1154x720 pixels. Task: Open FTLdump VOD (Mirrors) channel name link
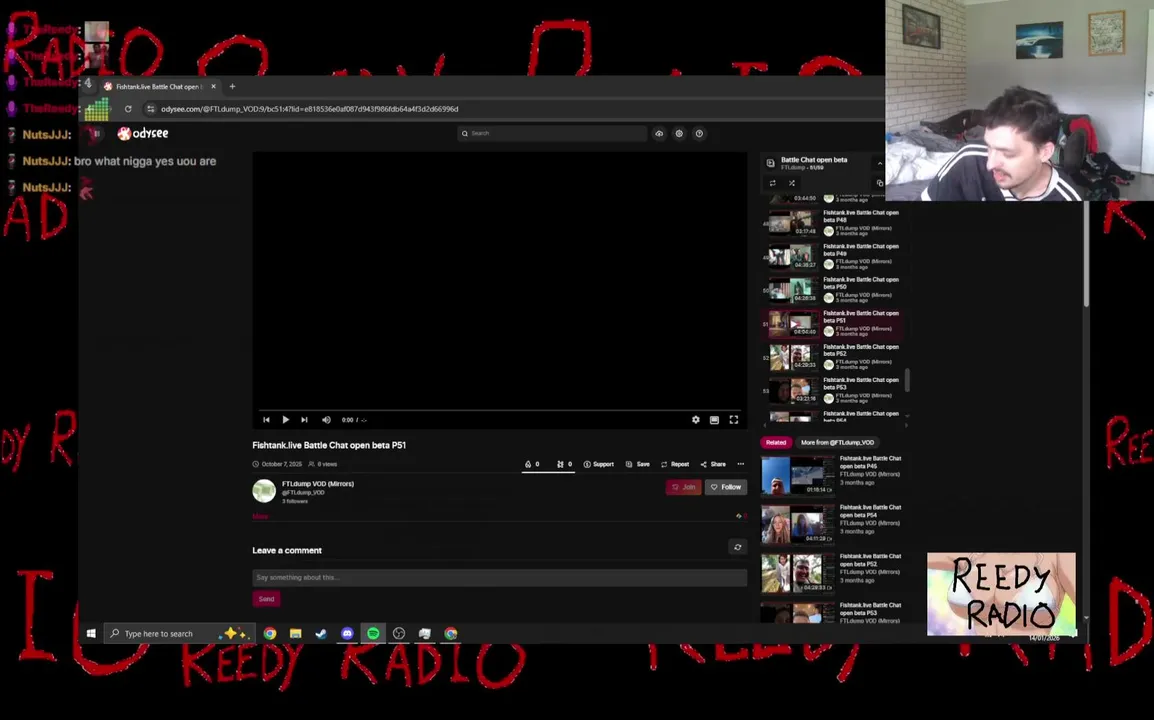click(x=318, y=484)
